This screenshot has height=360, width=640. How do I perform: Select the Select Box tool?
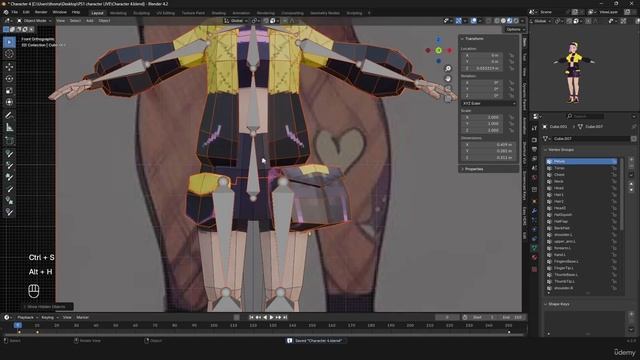coord(9,42)
